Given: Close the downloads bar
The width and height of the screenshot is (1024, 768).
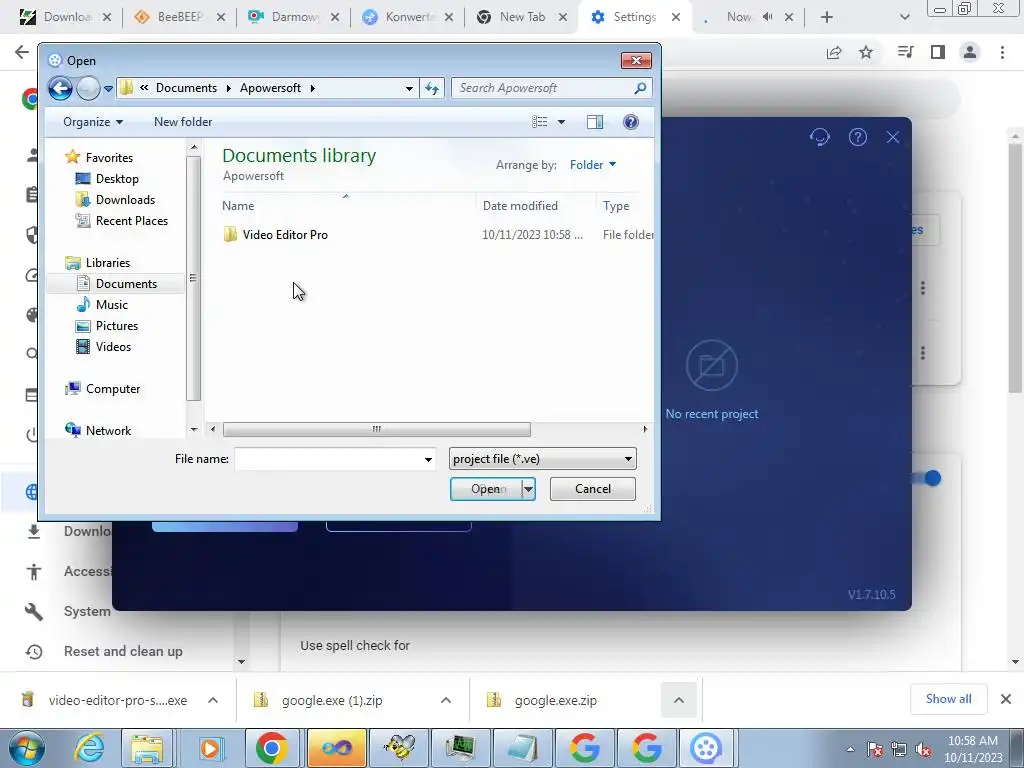Looking at the screenshot, I should 1006,699.
